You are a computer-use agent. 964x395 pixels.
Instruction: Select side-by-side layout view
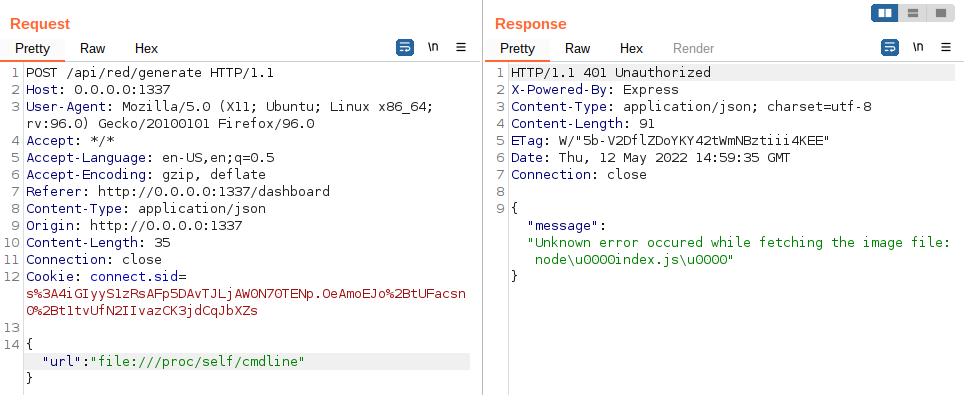885,13
